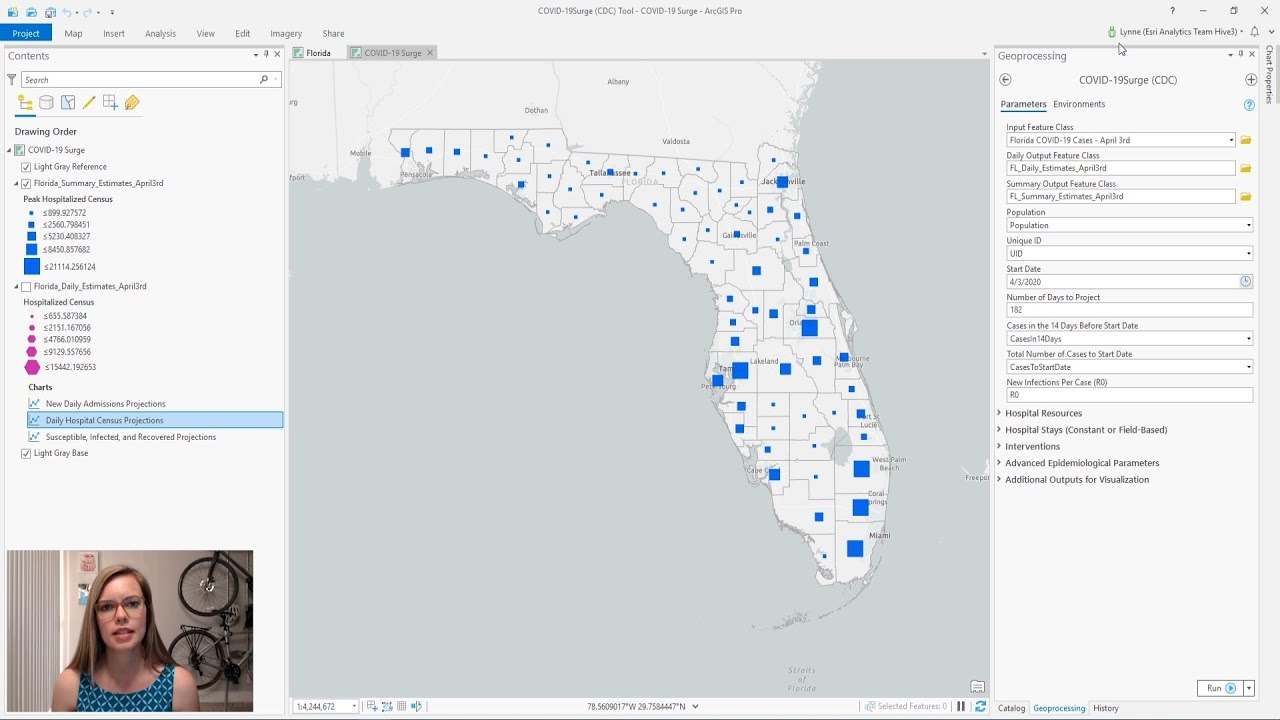Uncheck Florida_Summary_Estimates_April3rd layer visibility

[26, 184]
